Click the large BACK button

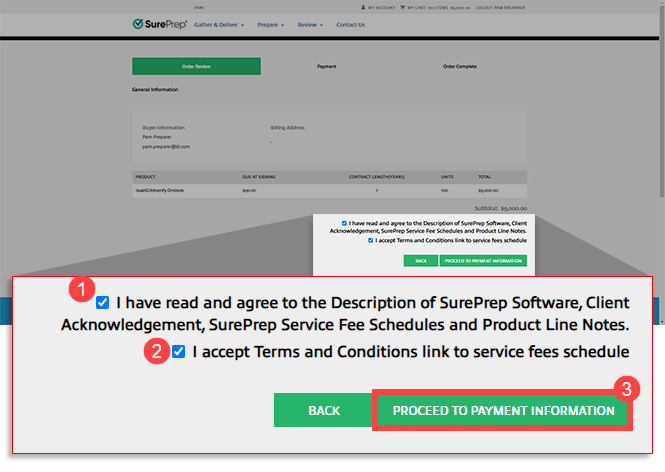pos(324,410)
